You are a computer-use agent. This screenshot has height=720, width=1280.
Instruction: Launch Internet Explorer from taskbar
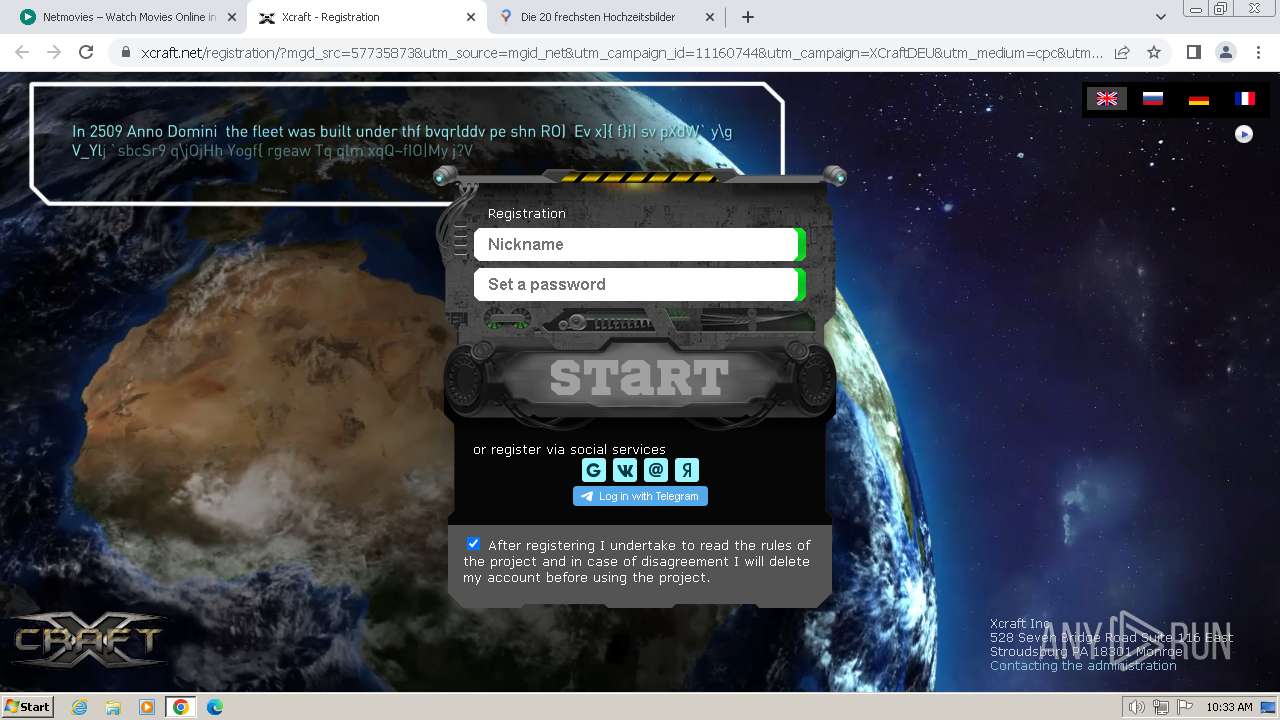tap(79, 707)
